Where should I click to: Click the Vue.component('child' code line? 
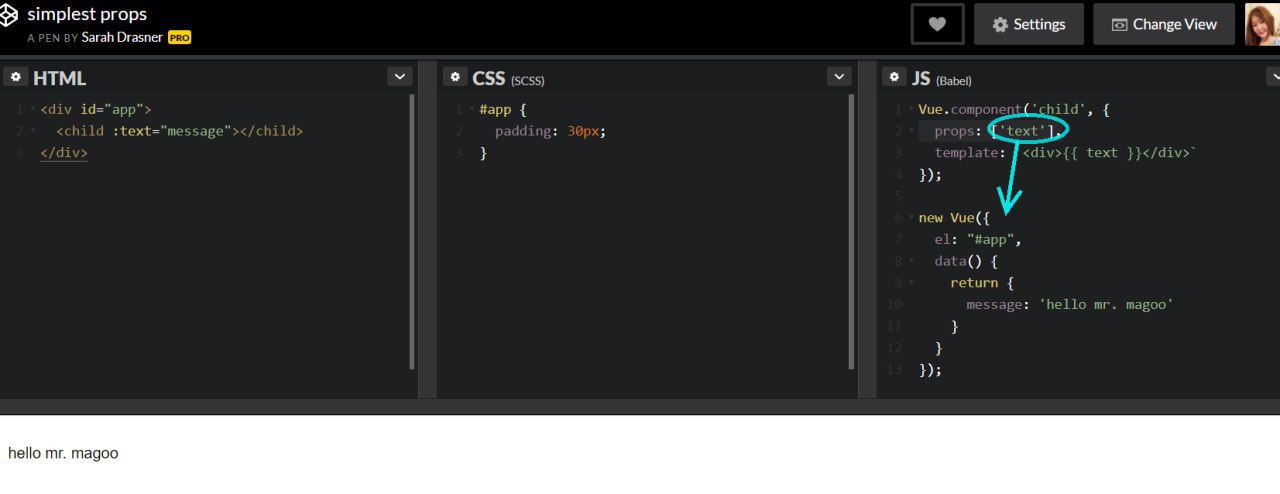point(1014,110)
